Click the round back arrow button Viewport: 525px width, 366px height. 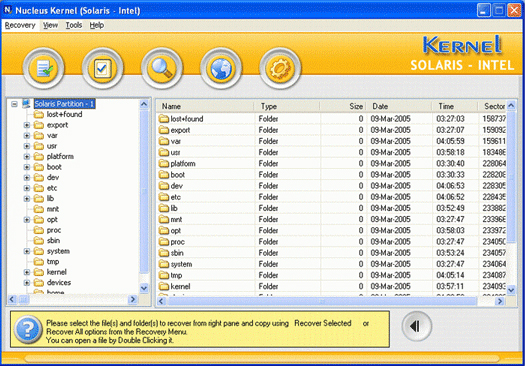(x=417, y=326)
